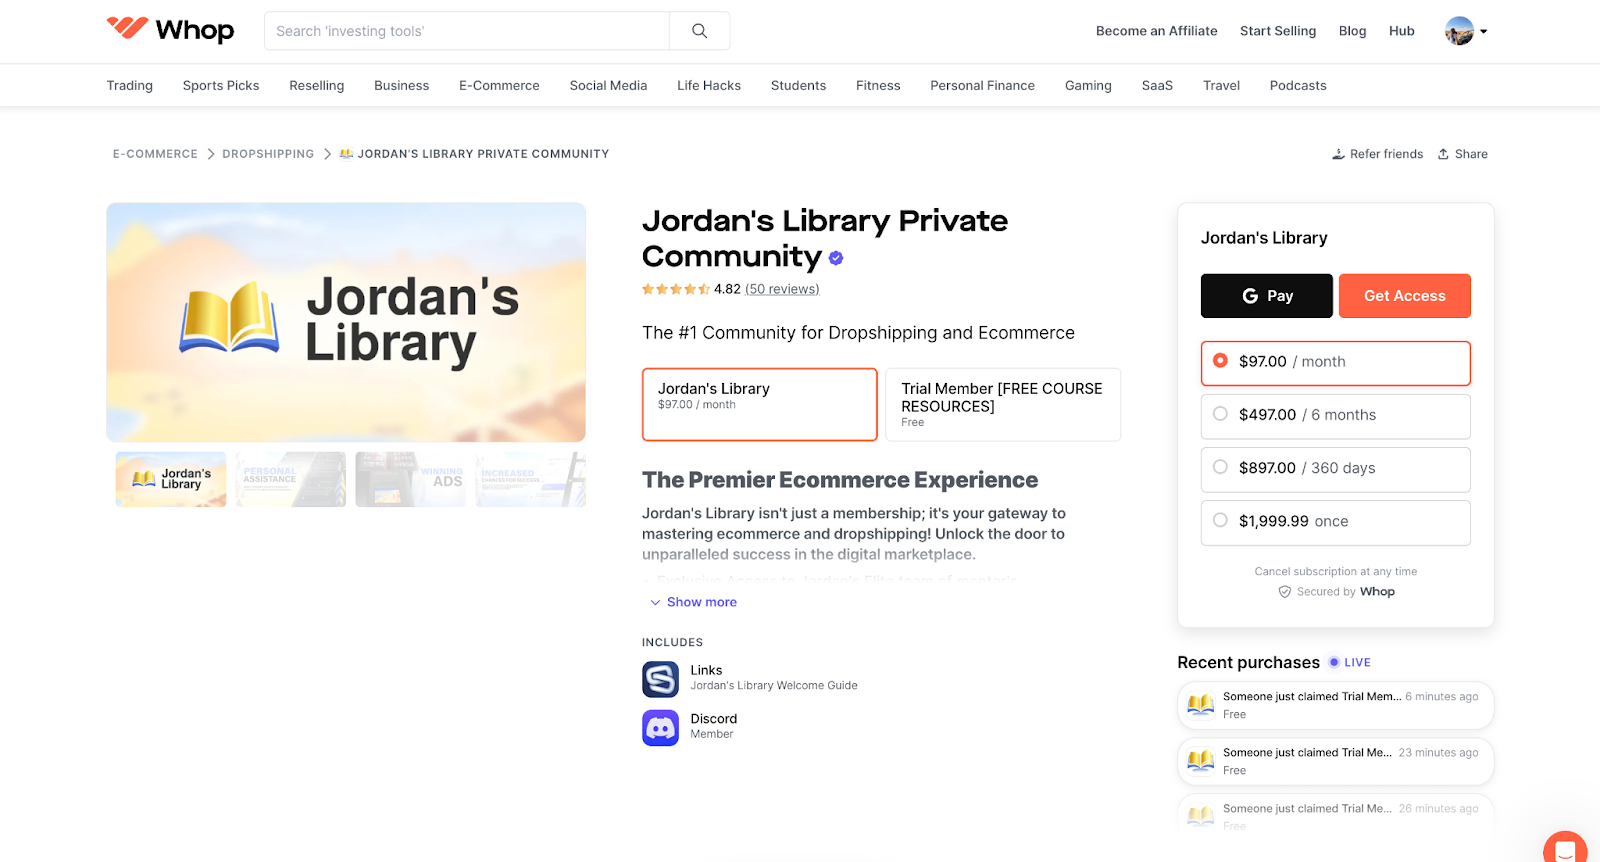This screenshot has width=1600, height=862.
Task: Select the Winning Ads thumbnail
Action: [411, 479]
